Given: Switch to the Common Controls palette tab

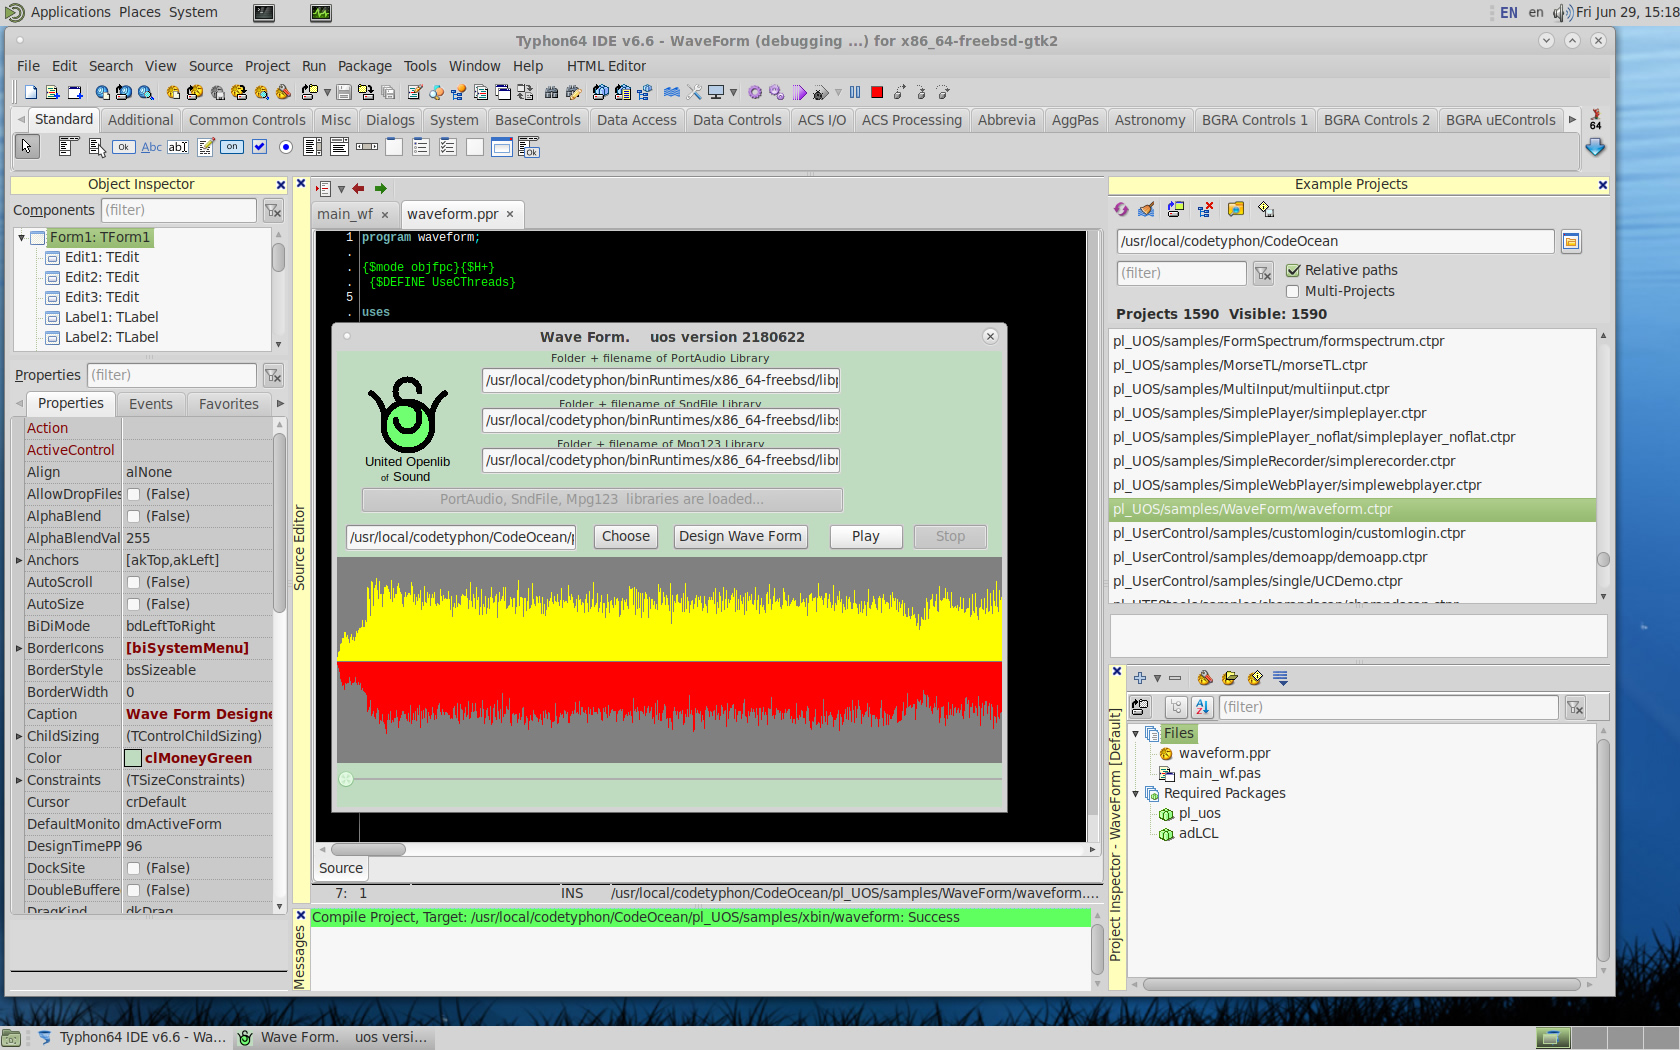Looking at the screenshot, I should click(x=247, y=120).
